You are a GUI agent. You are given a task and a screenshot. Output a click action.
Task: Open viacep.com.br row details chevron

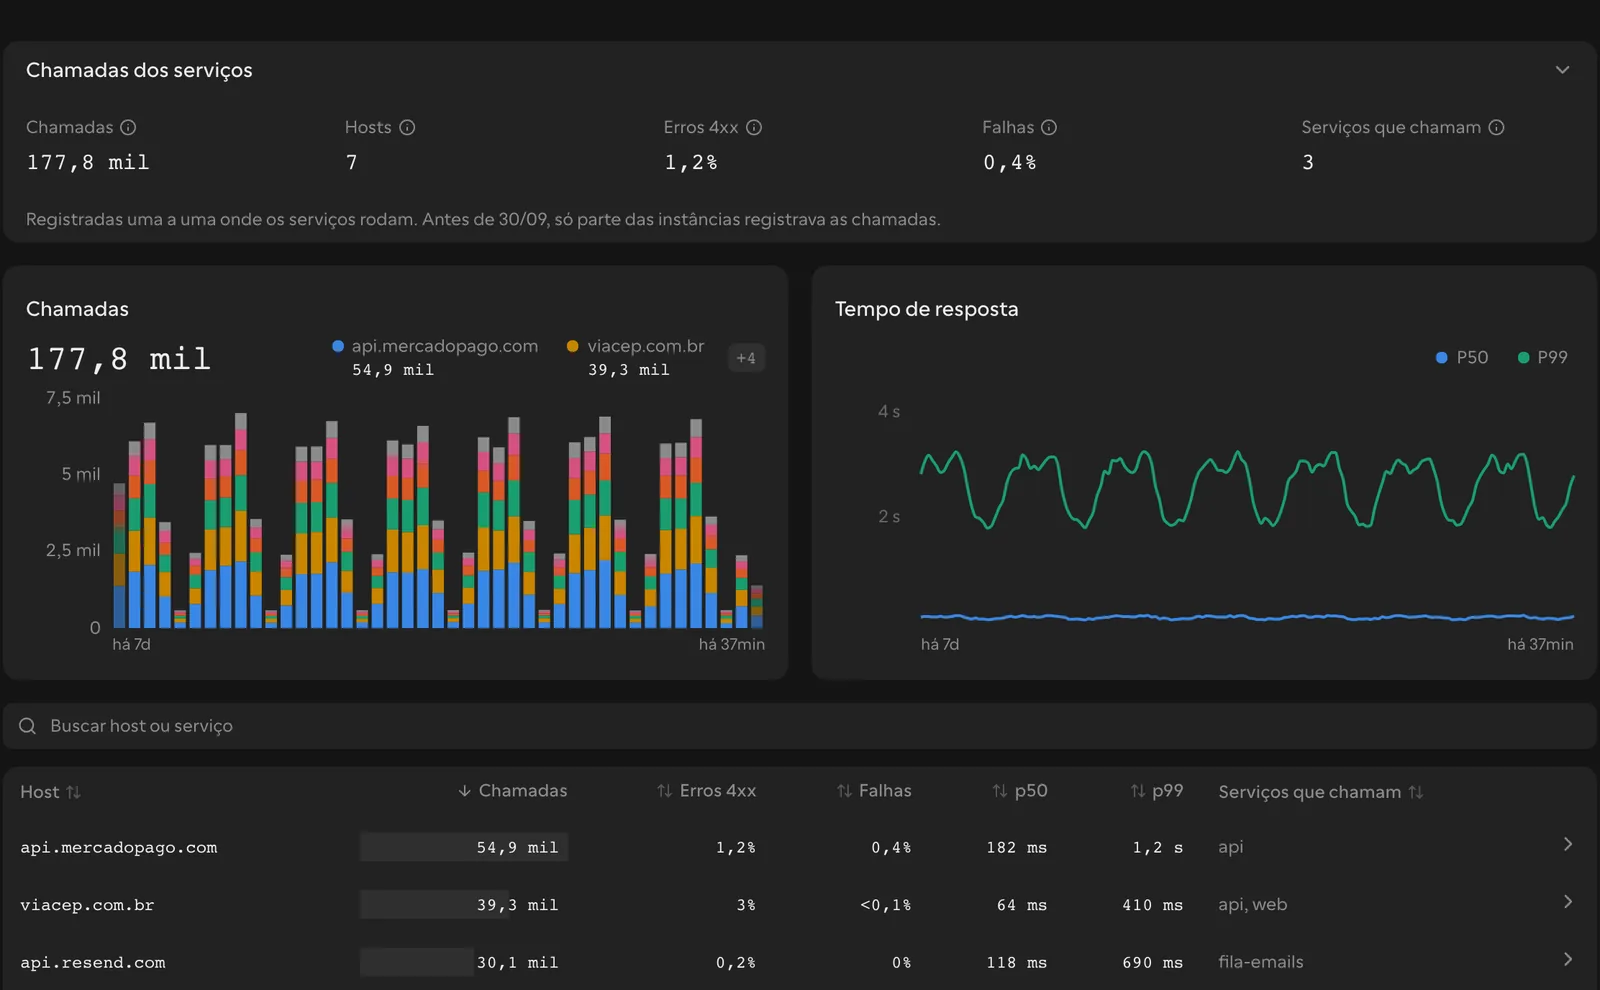click(1568, 902)
